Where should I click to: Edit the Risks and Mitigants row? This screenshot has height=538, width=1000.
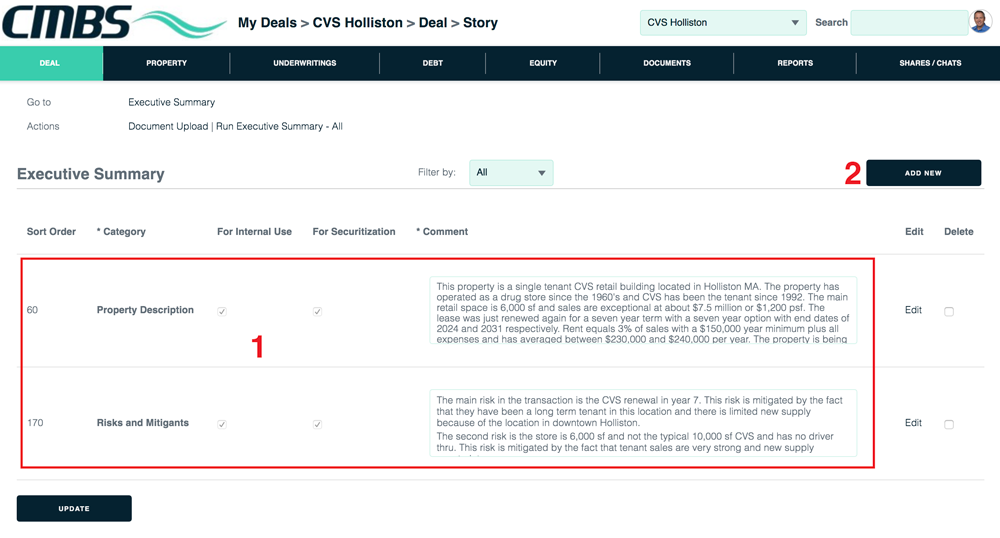pos(913,423)
